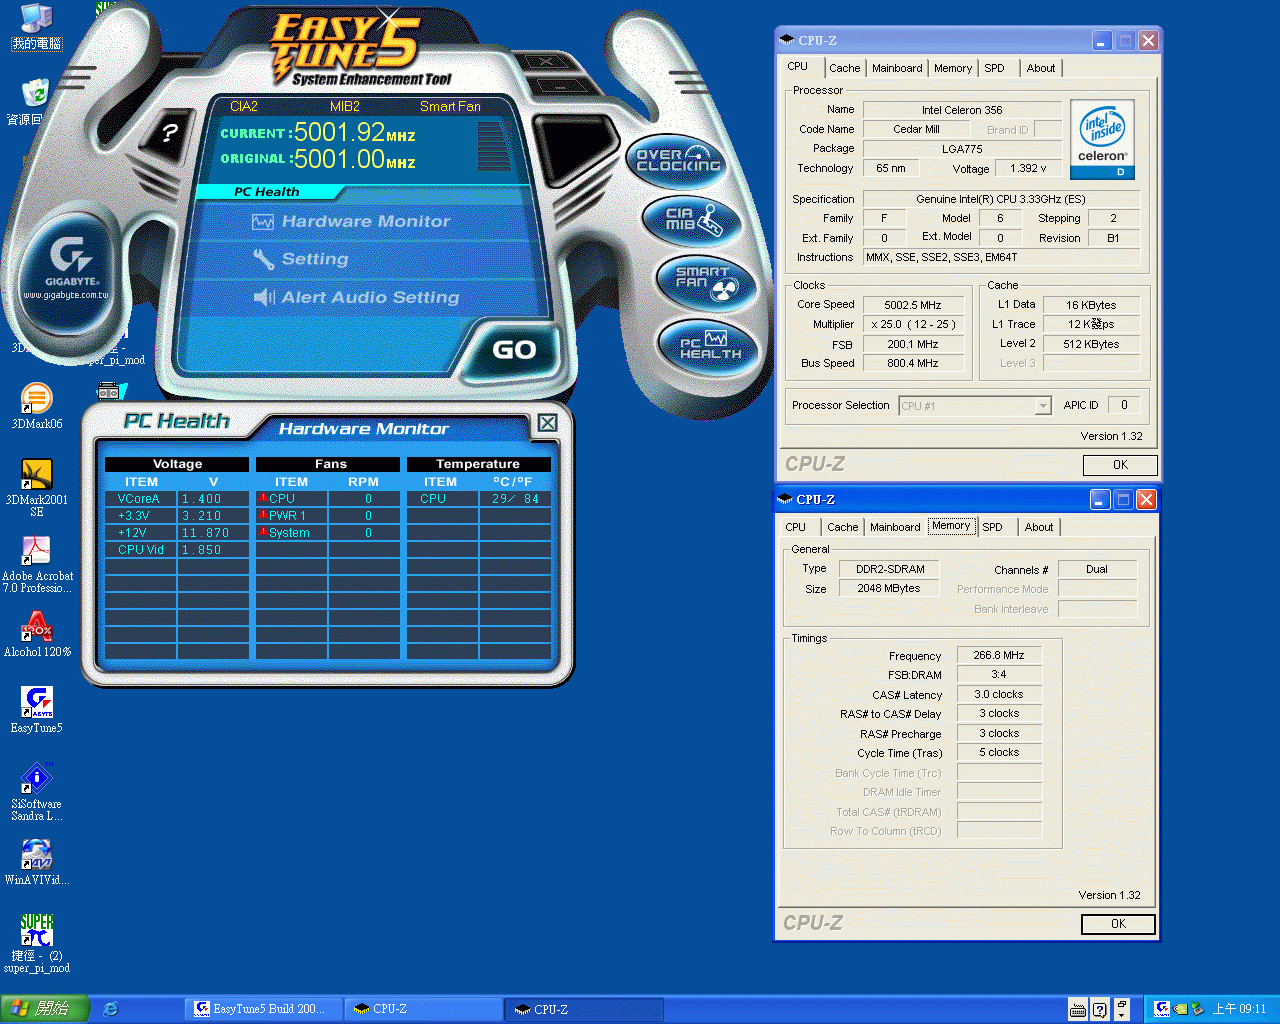Open the Windows Start button
Image resolution: width=1280 pixels, height=1024 pixels.
45,1009
